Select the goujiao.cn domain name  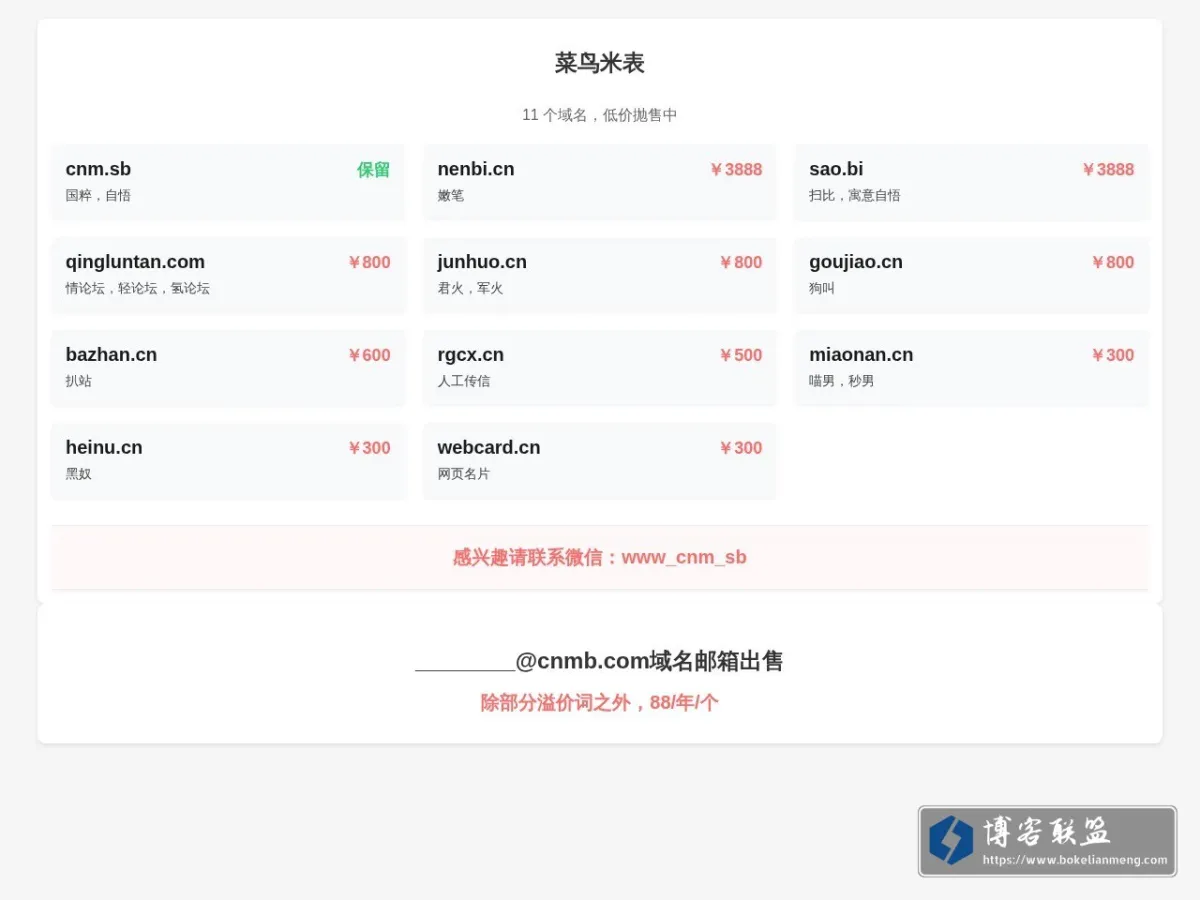point(856,262)
